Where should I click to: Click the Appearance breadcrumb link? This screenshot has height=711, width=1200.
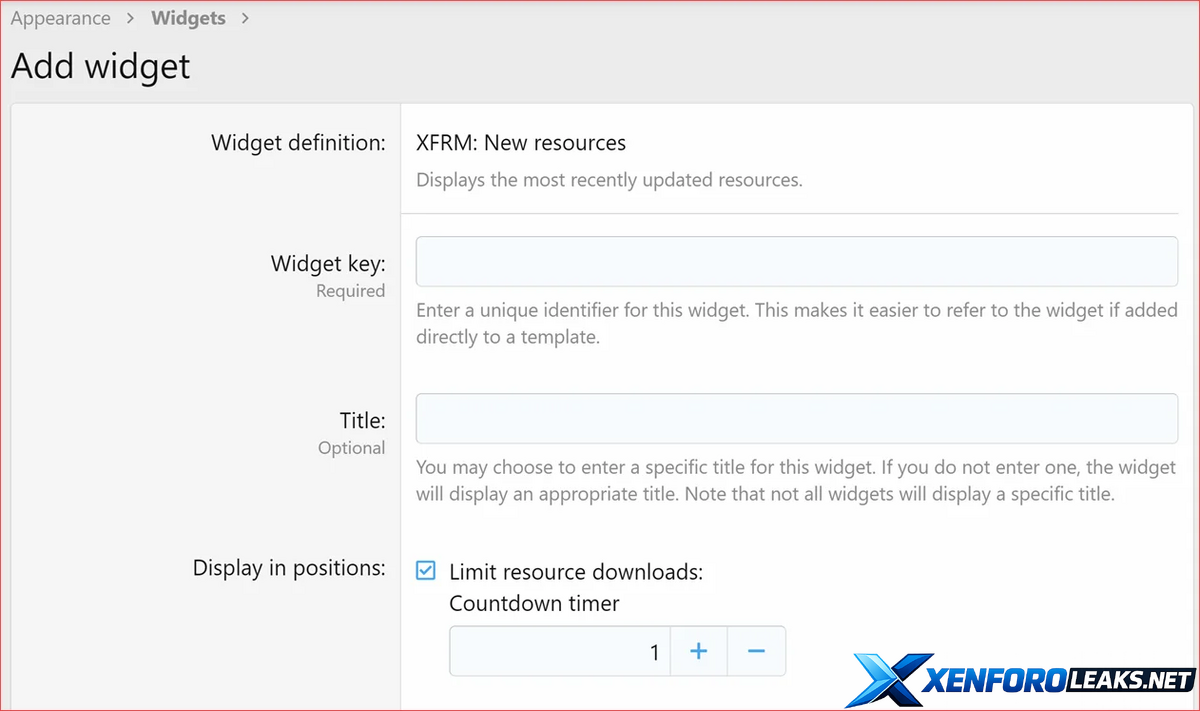pyautogui.click(x=61, y=19)
